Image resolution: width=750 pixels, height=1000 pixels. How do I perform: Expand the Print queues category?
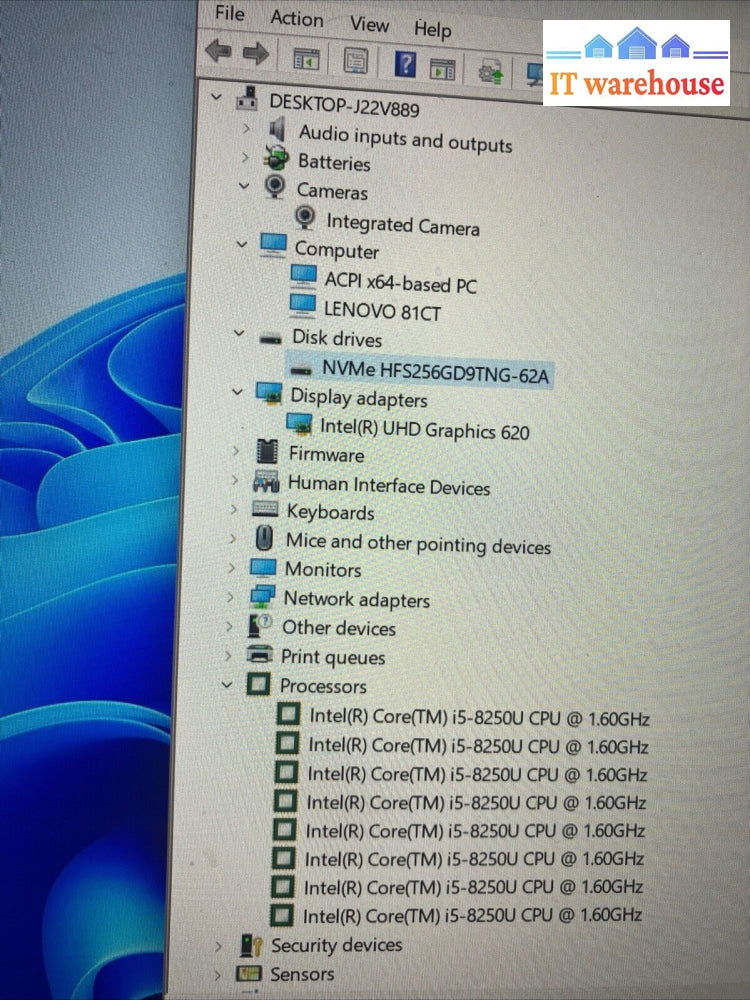click(x=228, y=655)
